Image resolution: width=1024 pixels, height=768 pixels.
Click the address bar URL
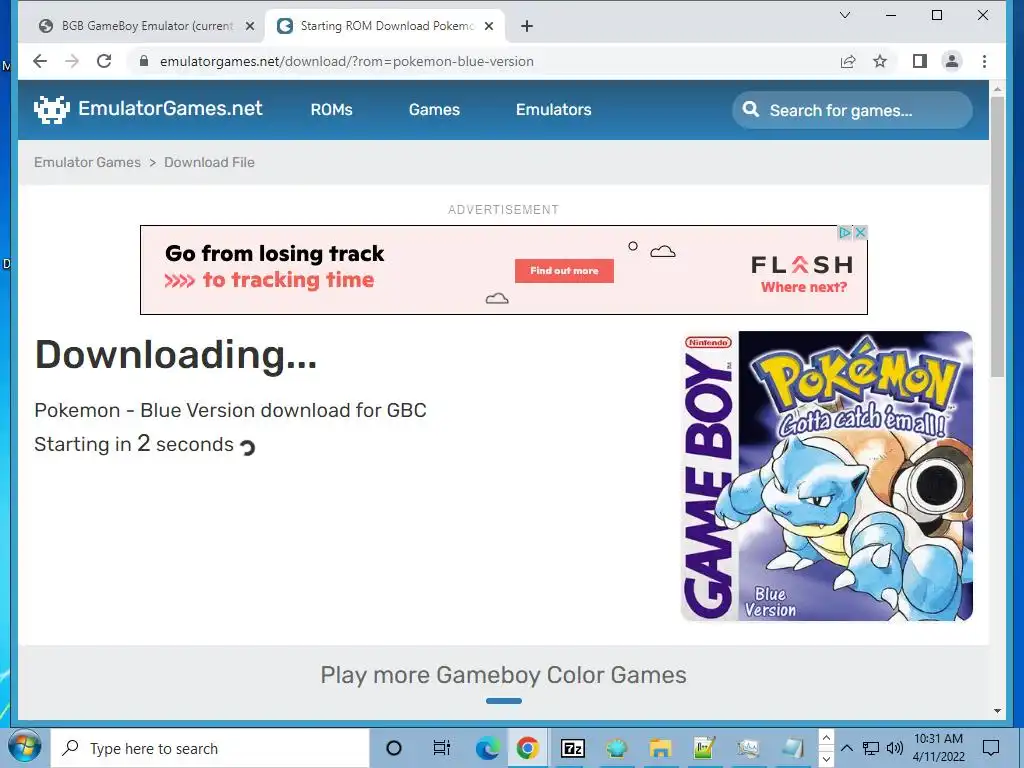tap(347, 61)
